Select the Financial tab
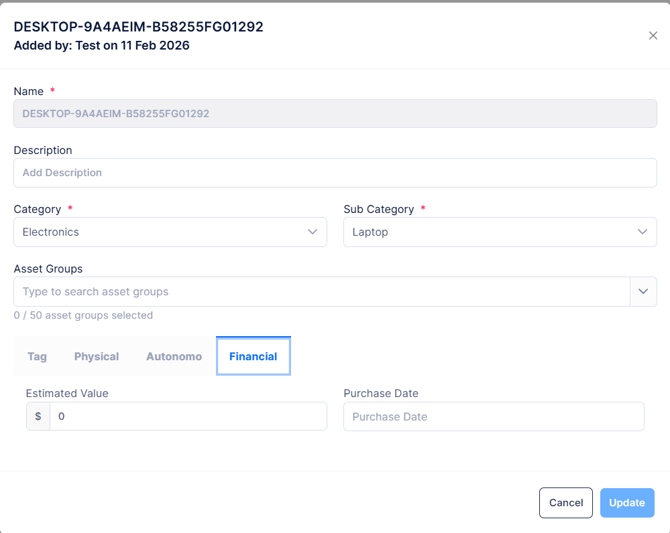The image size is (670, 533). [253, 356]
